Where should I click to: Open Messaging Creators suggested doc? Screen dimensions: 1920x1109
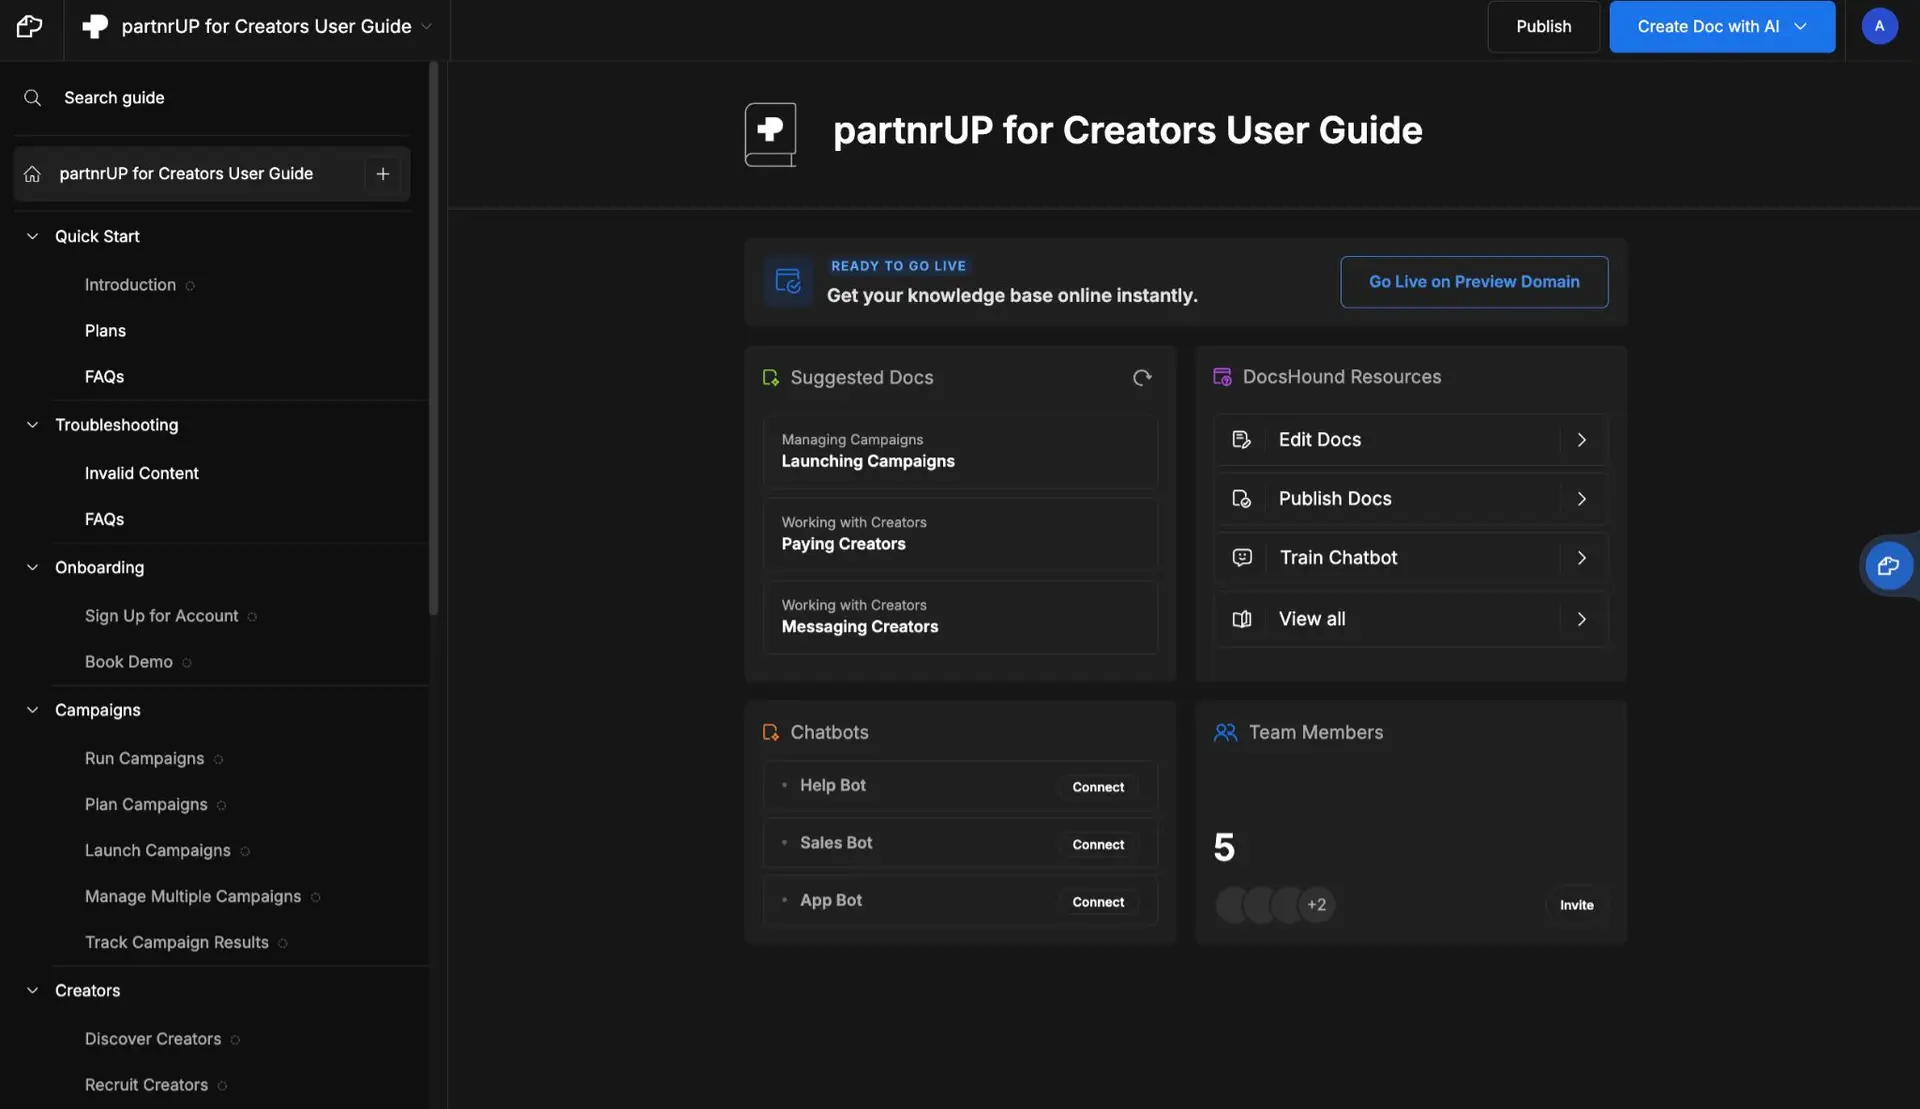click(x=960, y=617)
